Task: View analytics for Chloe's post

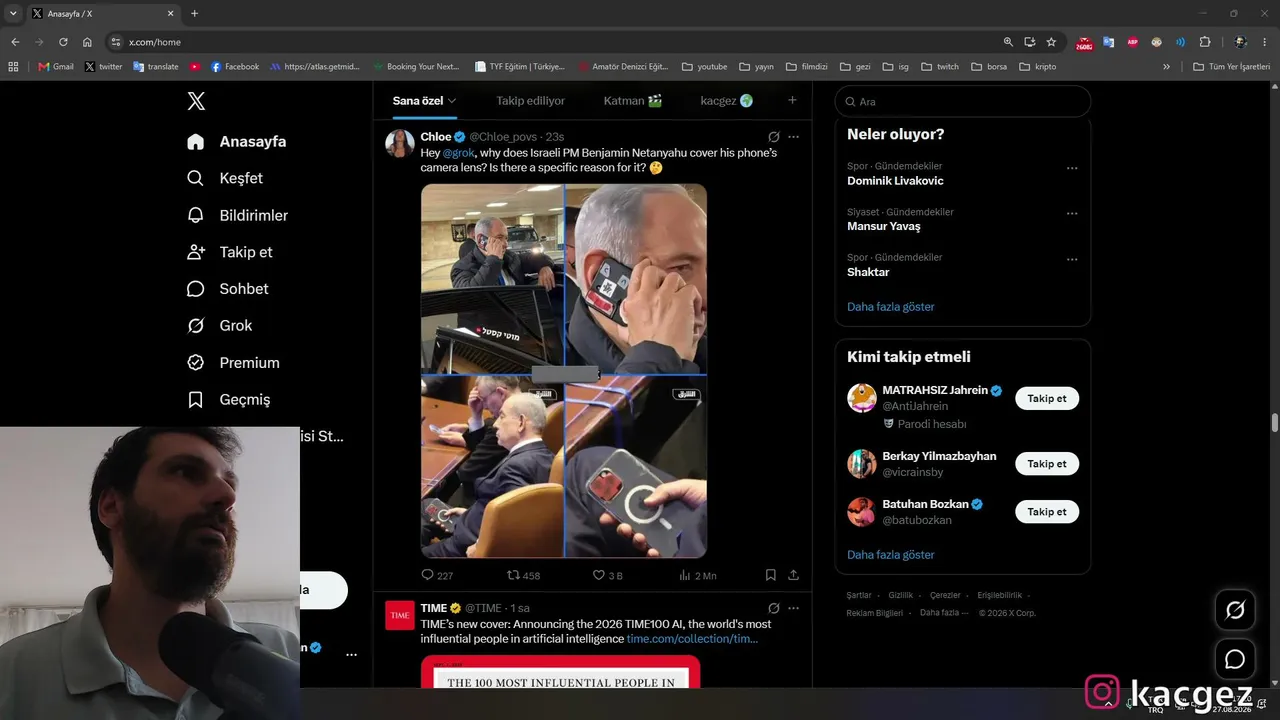Action: click(697, 575)
